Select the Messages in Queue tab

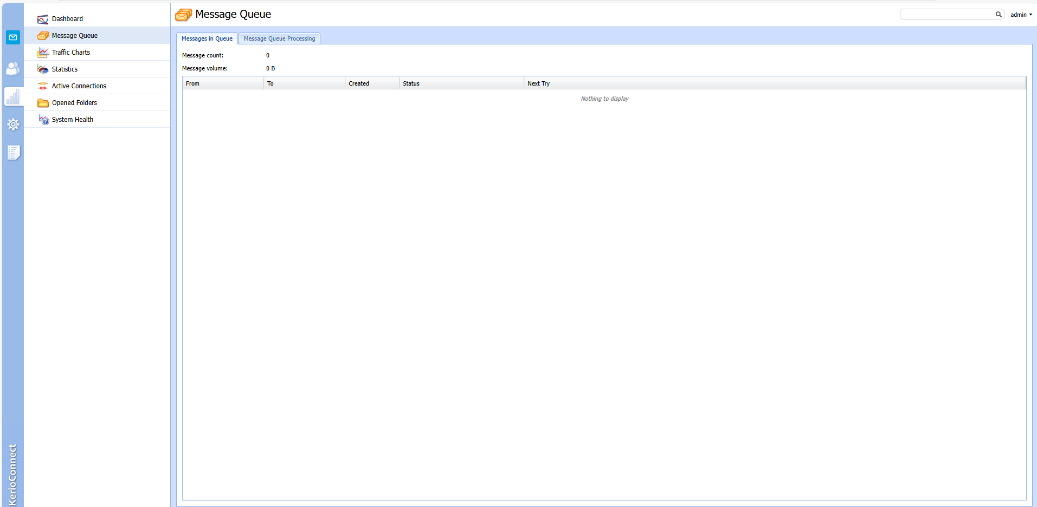click(207, 39)
